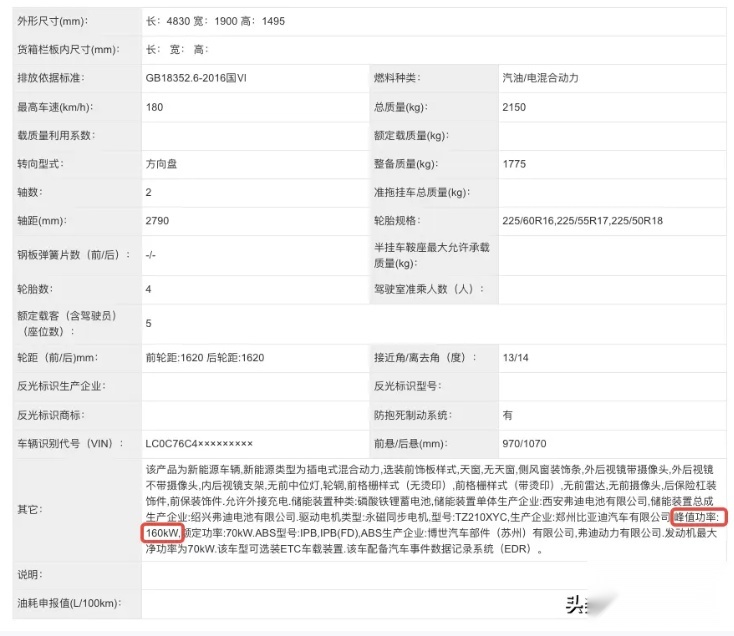734x636 pixels.
Task: Click the 驾驶室准乘人数(人) label
Action: [428, 289]
